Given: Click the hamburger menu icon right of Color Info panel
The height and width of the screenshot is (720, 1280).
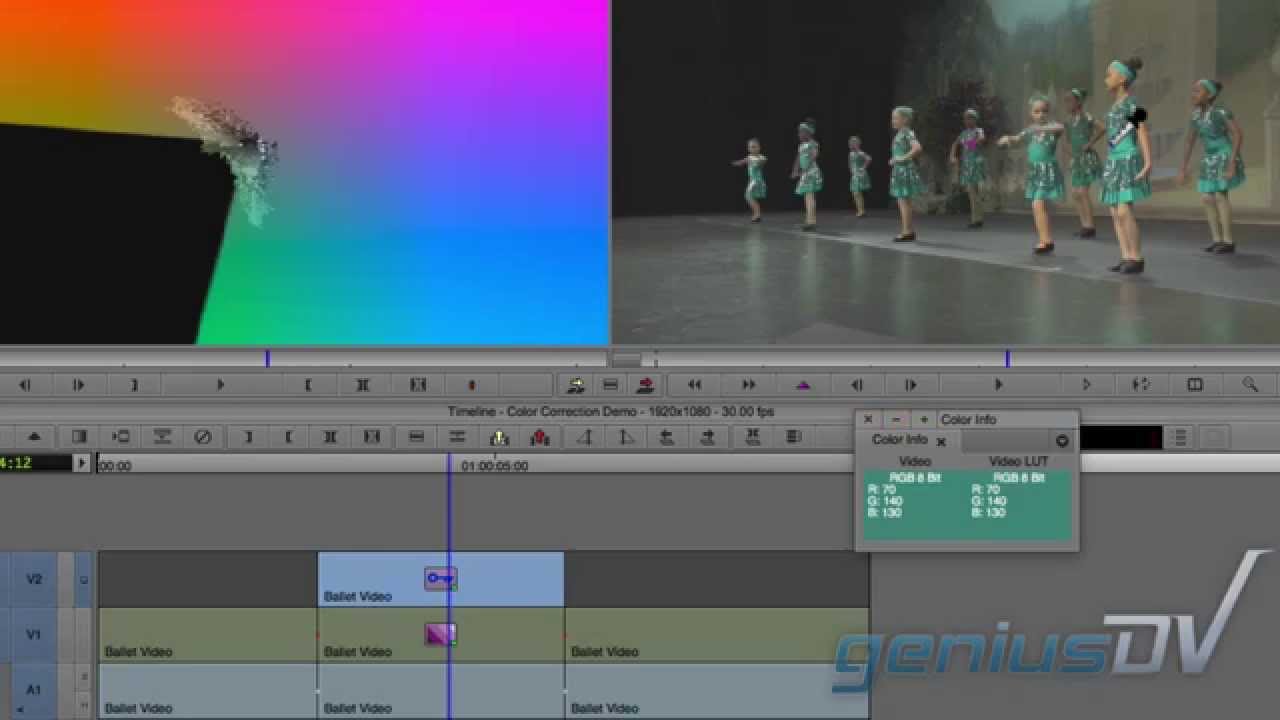Looking at the screenshot, I should (x=1181, y=437).
